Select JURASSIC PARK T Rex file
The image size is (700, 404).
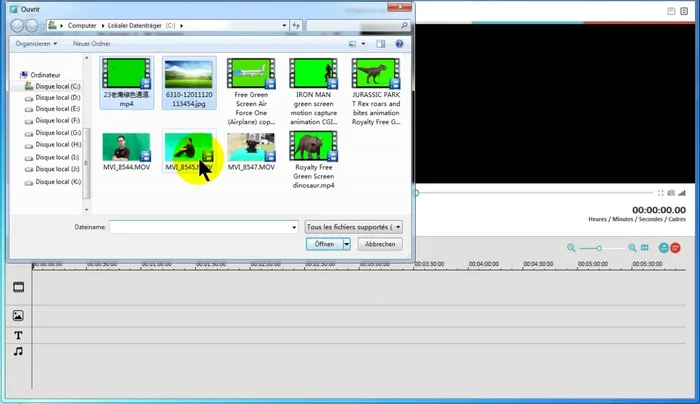point(376,92)
